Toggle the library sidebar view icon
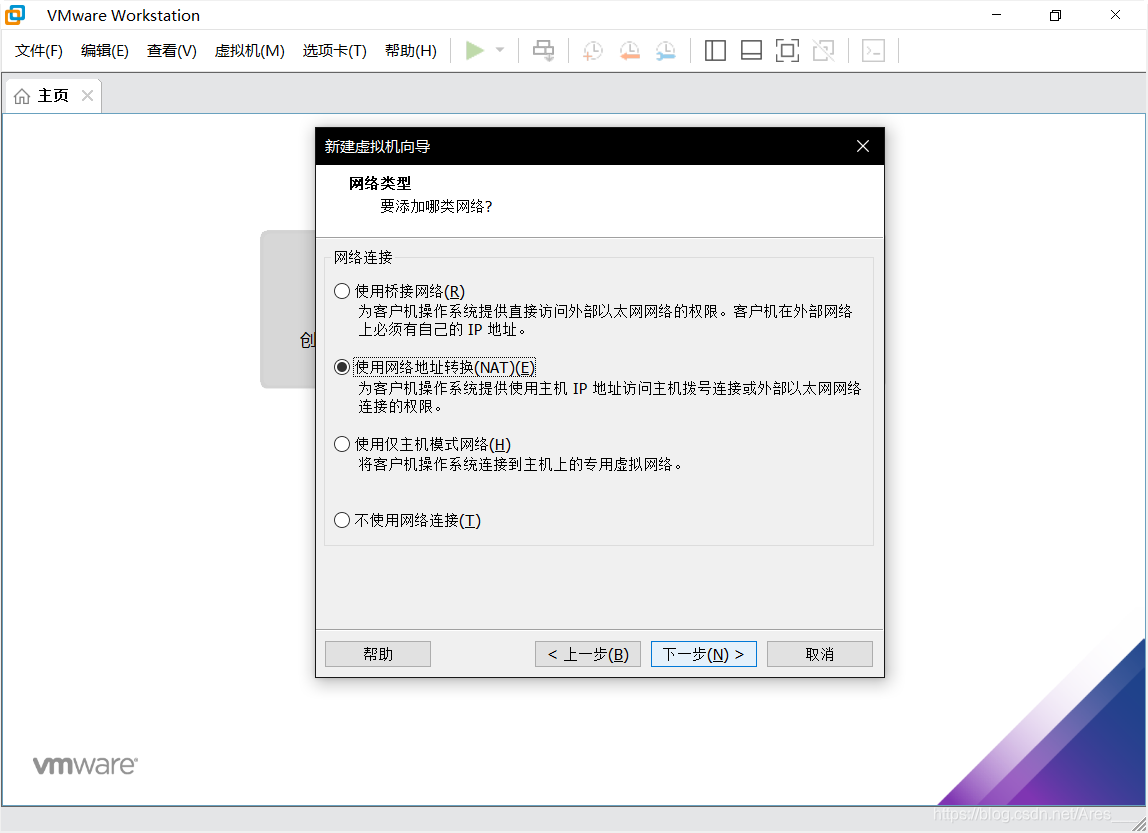Screen dimensions: 1148x833 715,51
